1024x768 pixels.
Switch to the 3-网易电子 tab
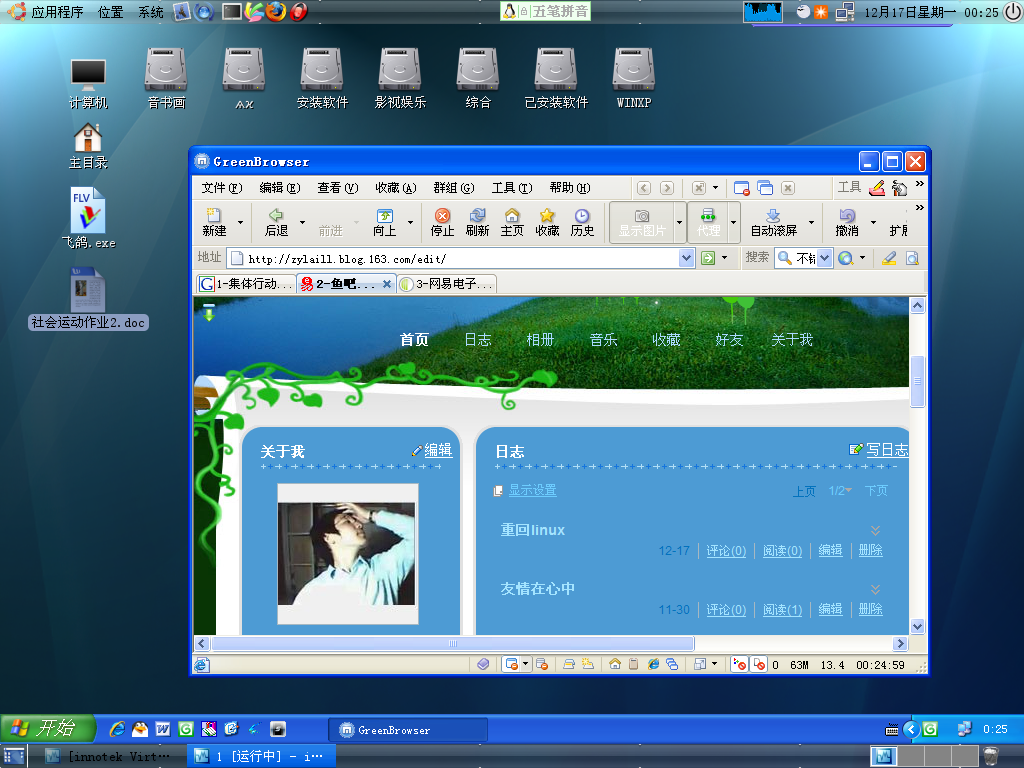[x=447, y=283]
